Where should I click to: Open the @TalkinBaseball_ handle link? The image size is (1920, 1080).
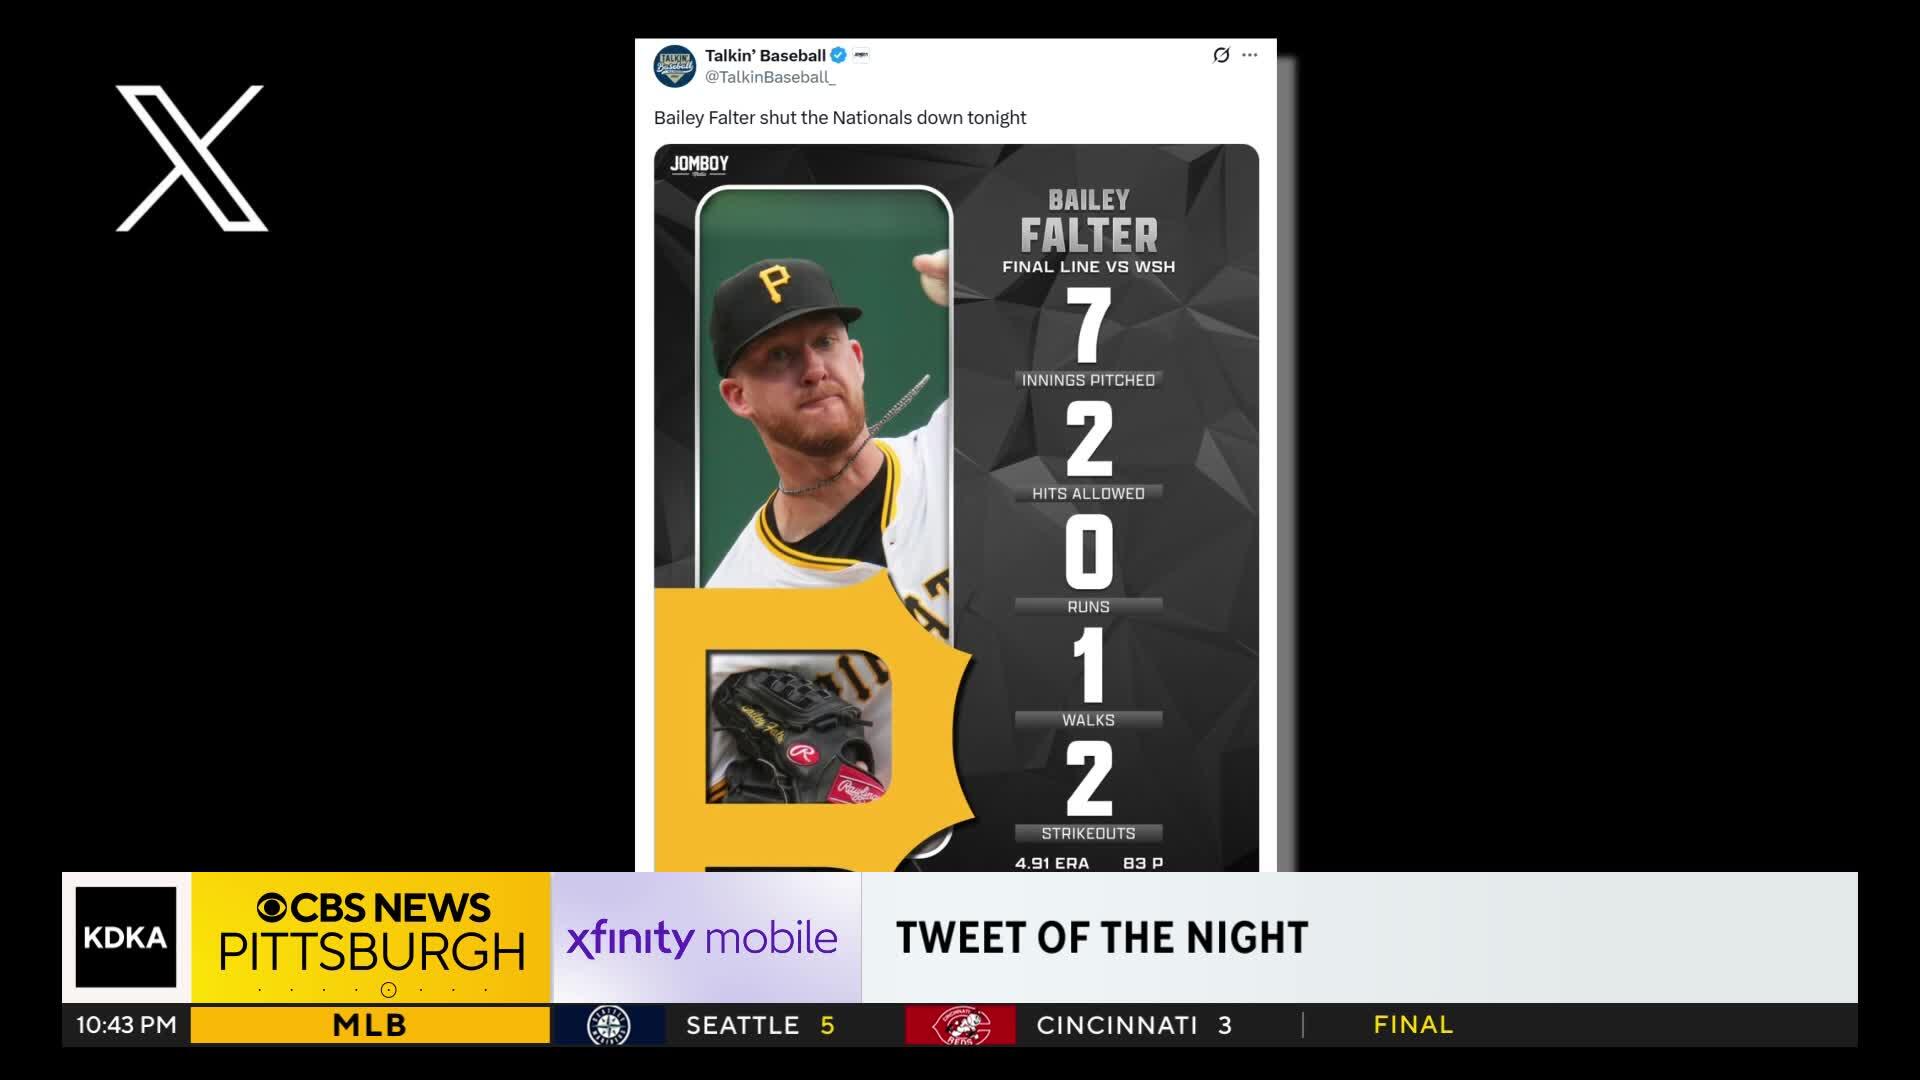tap(770, 77)
